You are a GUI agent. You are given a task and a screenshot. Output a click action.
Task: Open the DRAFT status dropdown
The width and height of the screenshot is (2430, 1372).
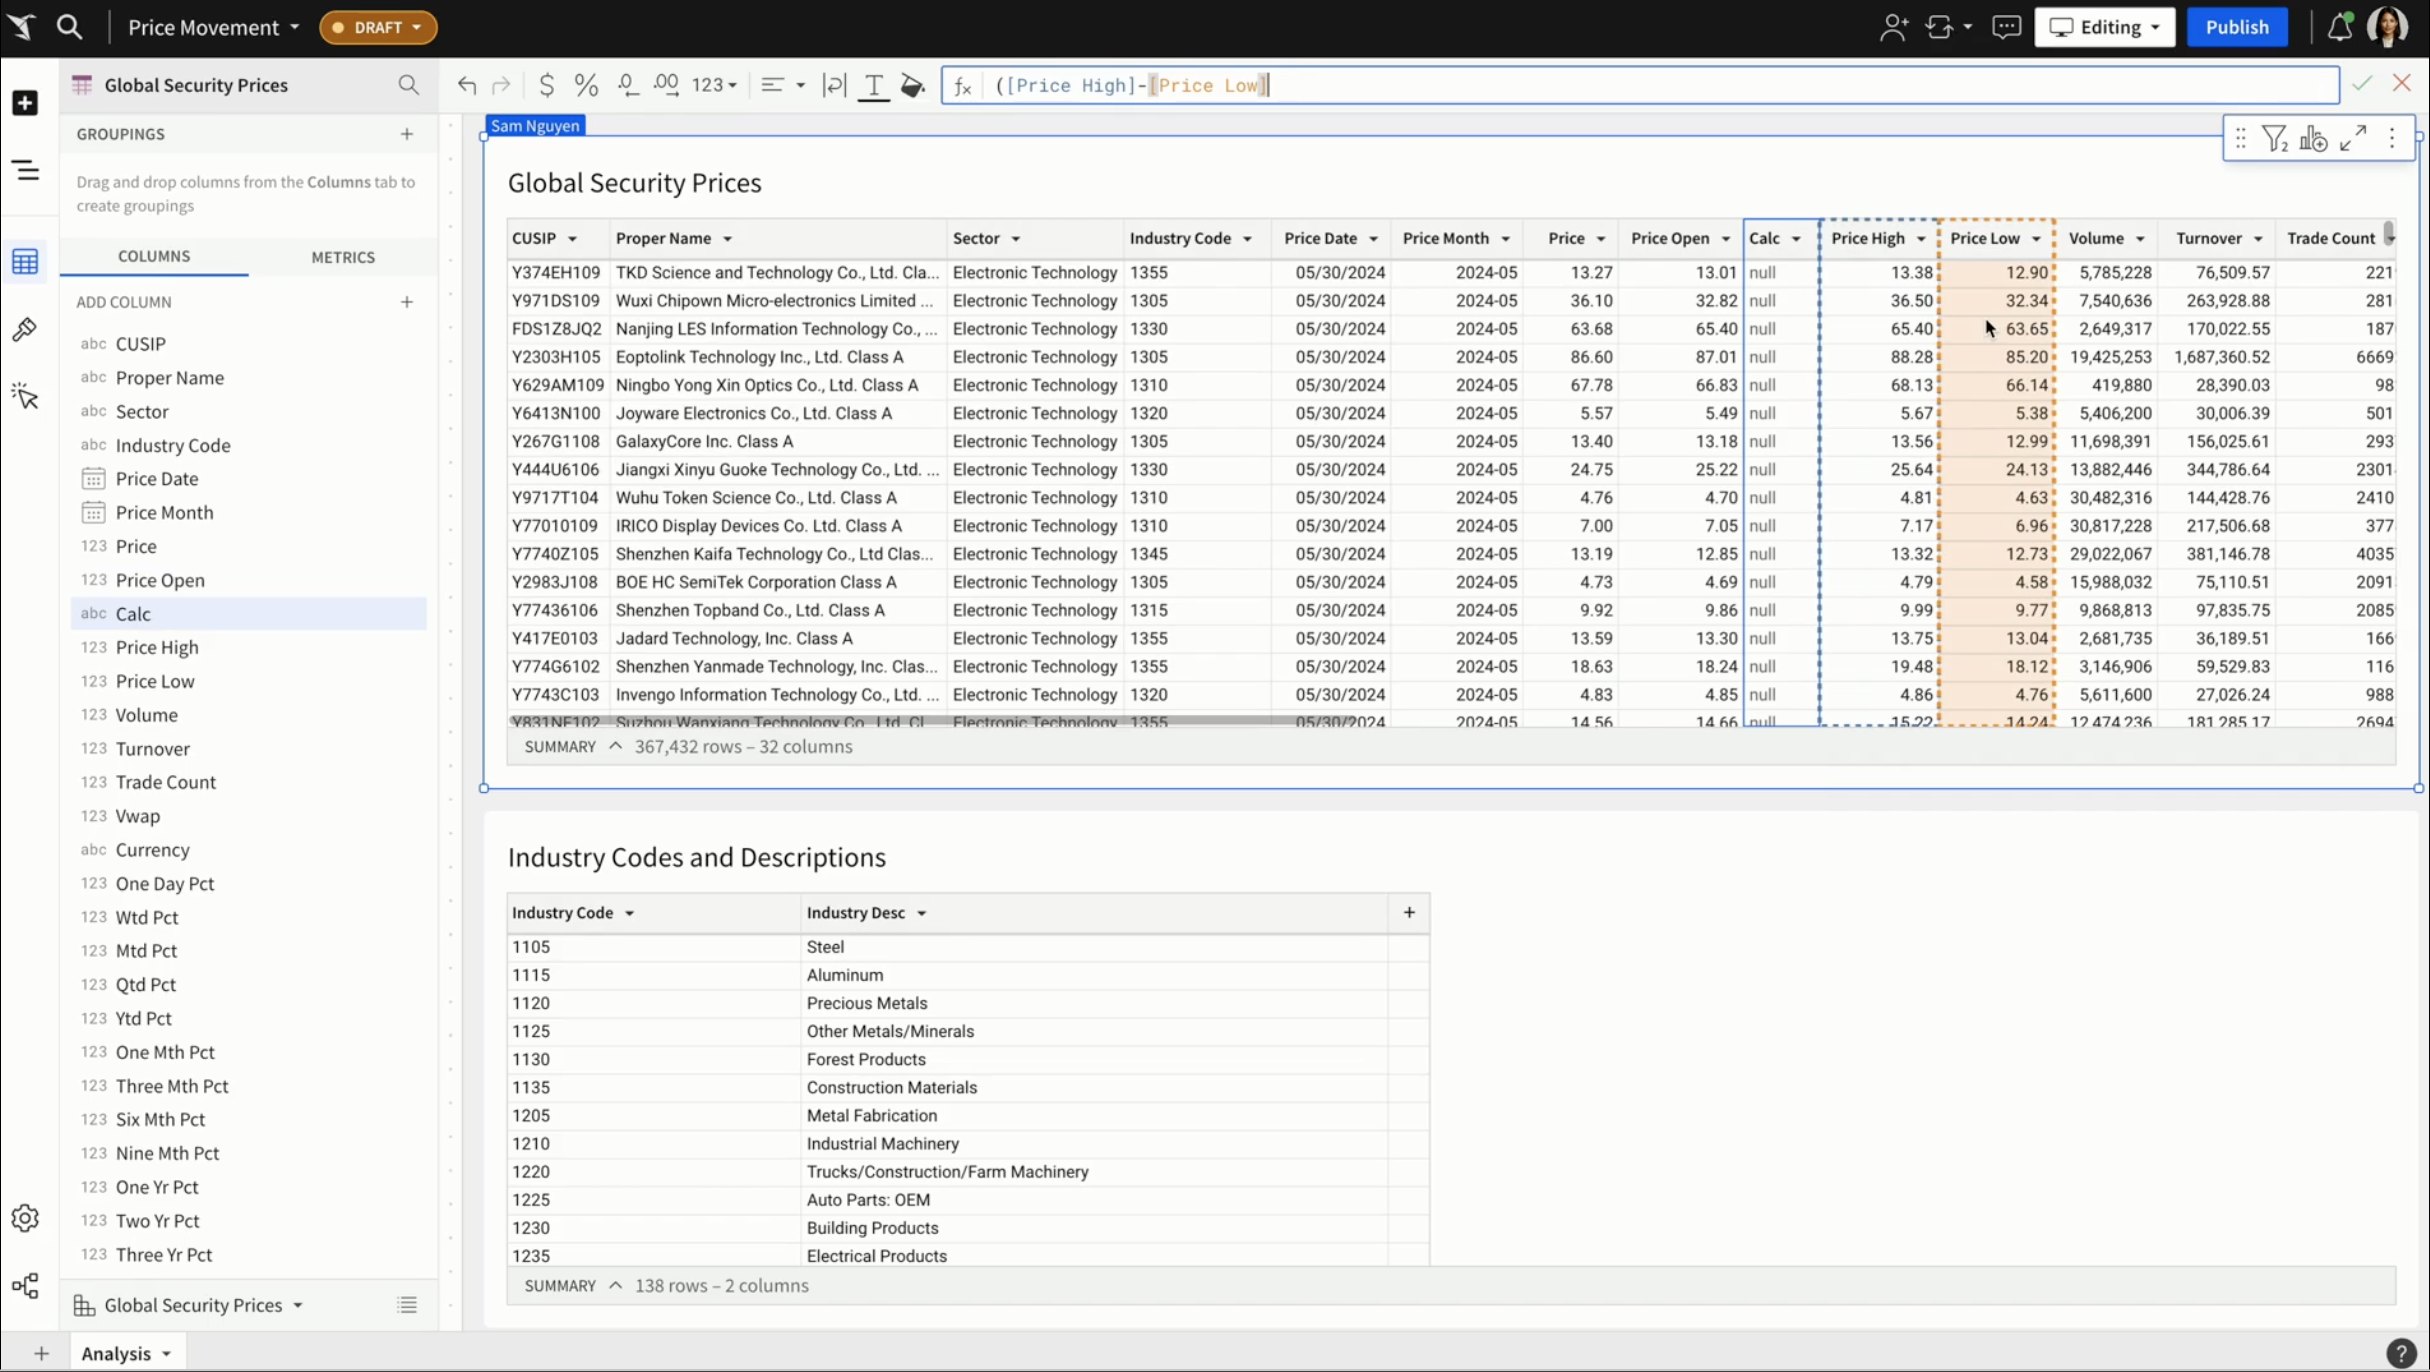pyautogui.click(x=378, y=27)
